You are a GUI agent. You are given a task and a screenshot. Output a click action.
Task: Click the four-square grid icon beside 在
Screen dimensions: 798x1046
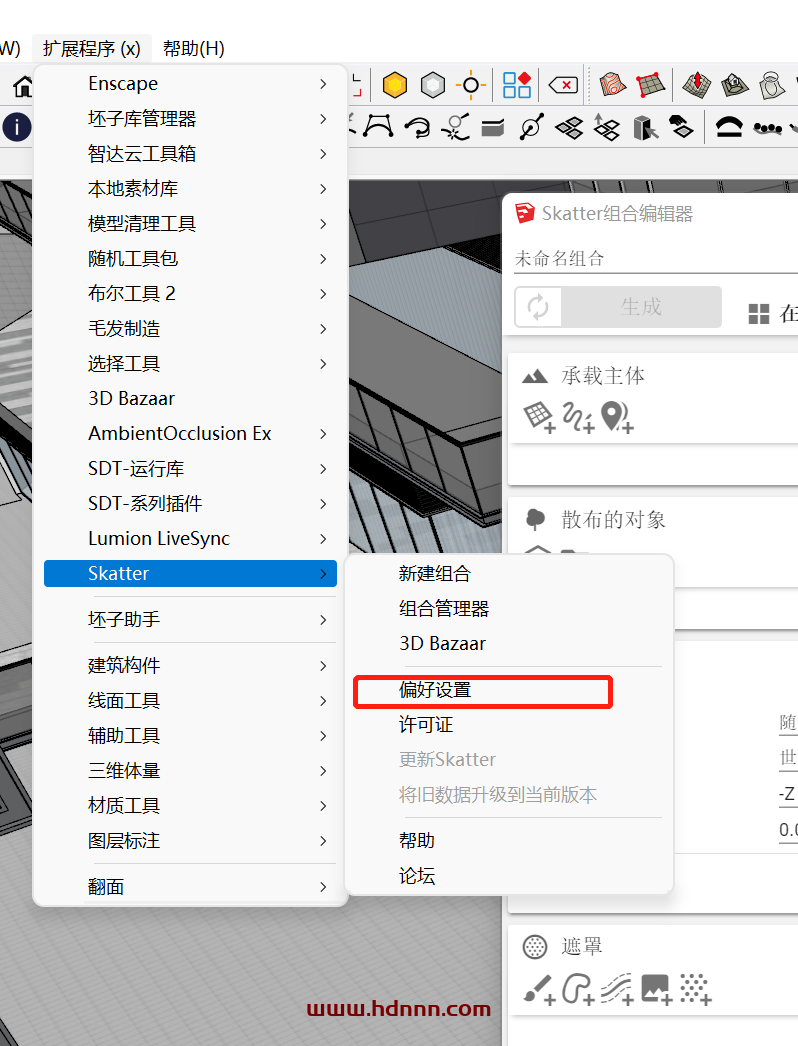point(759,314)
